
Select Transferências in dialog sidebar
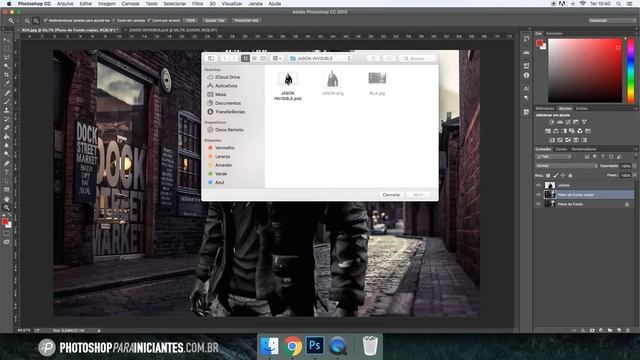point(226,112)
